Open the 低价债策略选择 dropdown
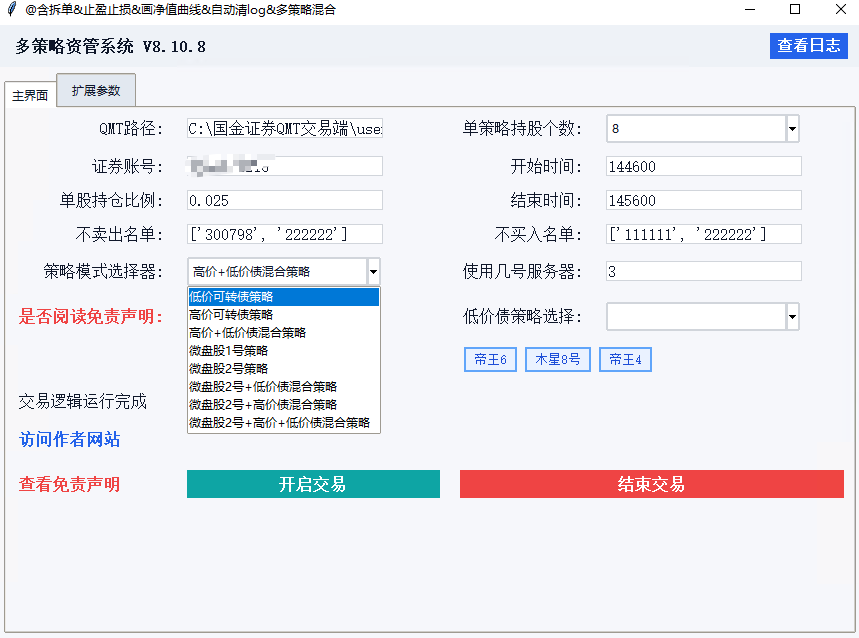The height and width of the screenshot is (638, 859). tap(791, 315)
